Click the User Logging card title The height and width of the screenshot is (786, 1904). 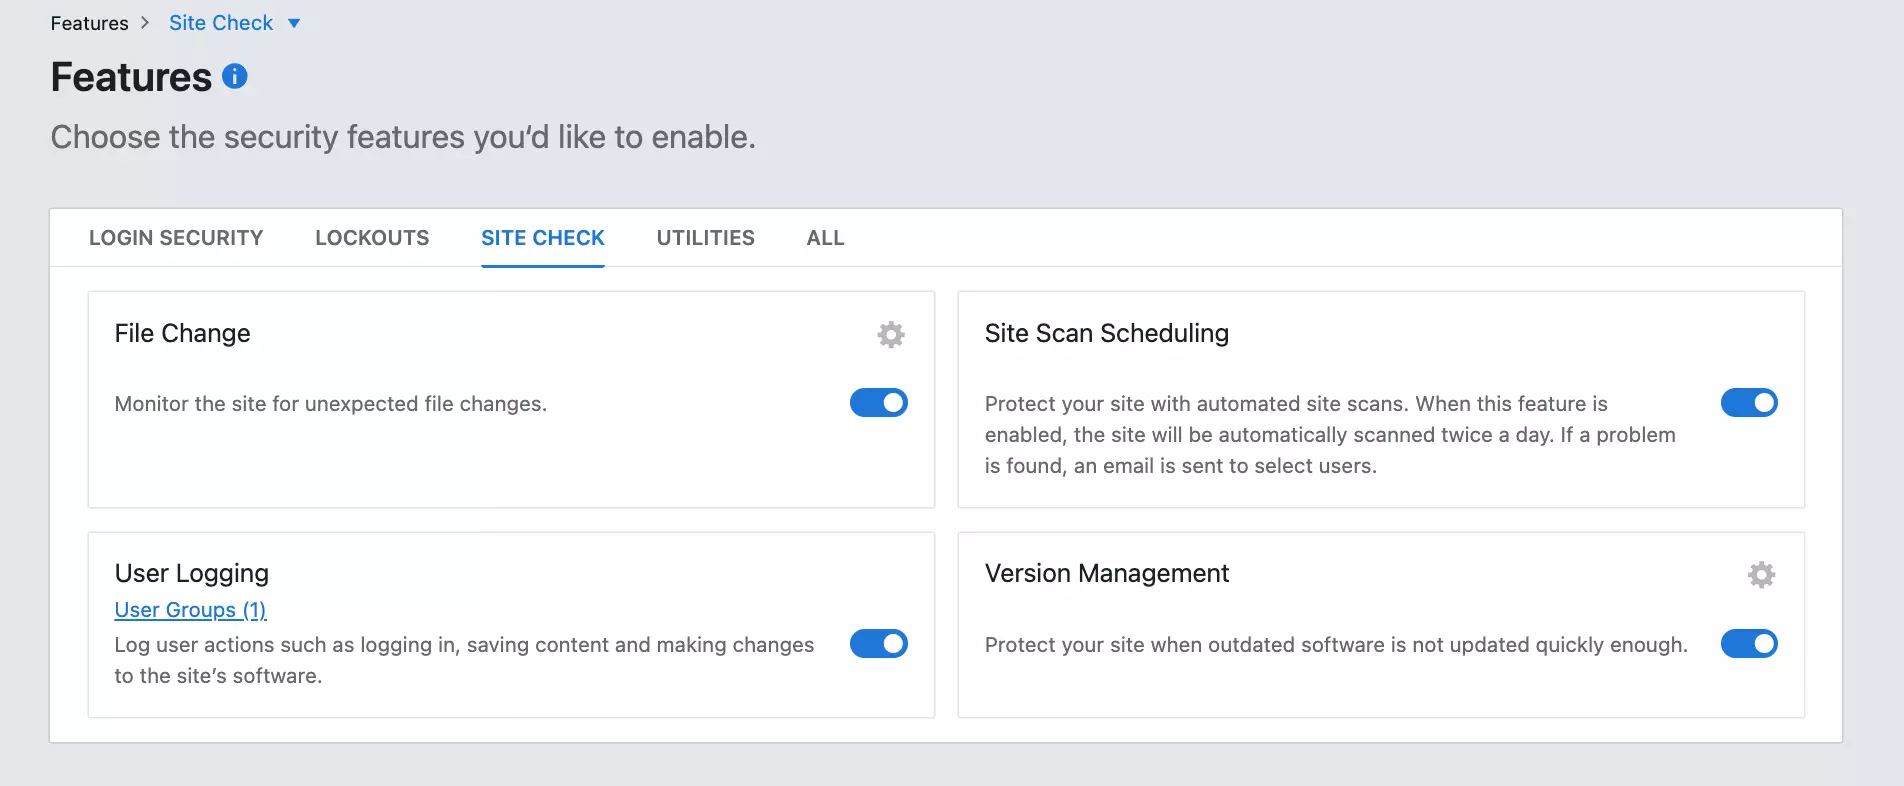[x=191, y=573]
